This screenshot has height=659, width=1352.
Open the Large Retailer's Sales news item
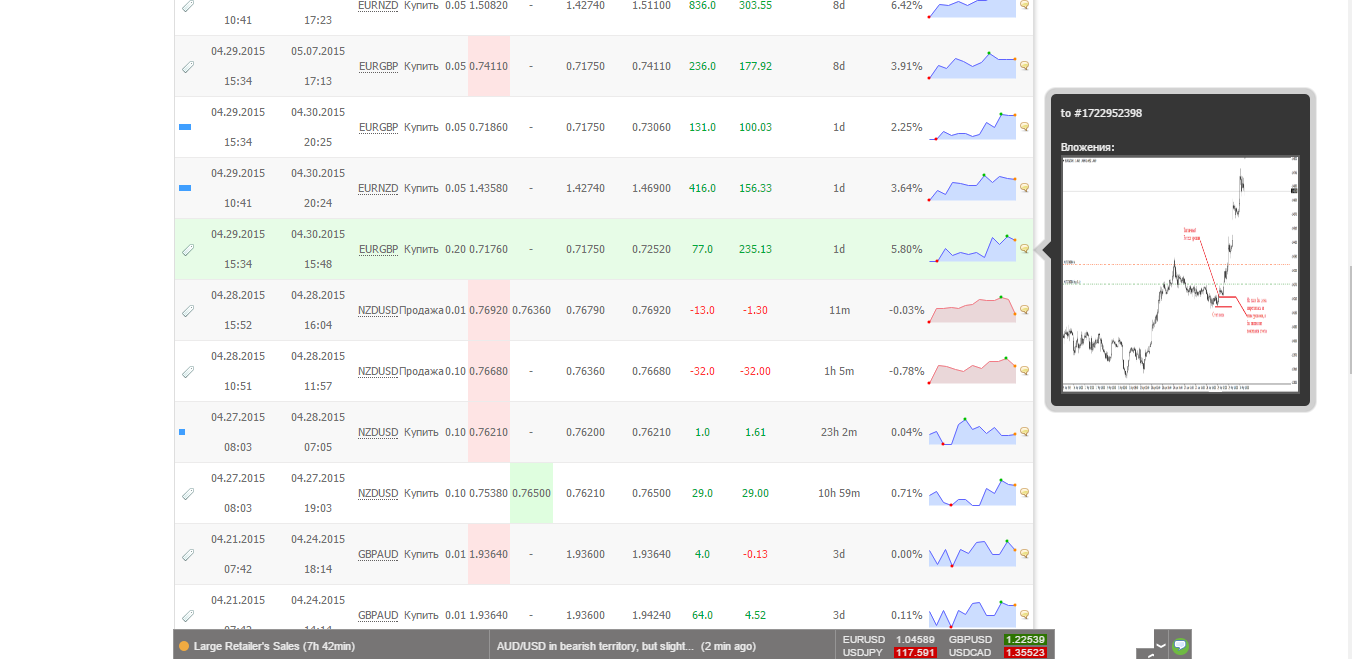tap(275, 646)
